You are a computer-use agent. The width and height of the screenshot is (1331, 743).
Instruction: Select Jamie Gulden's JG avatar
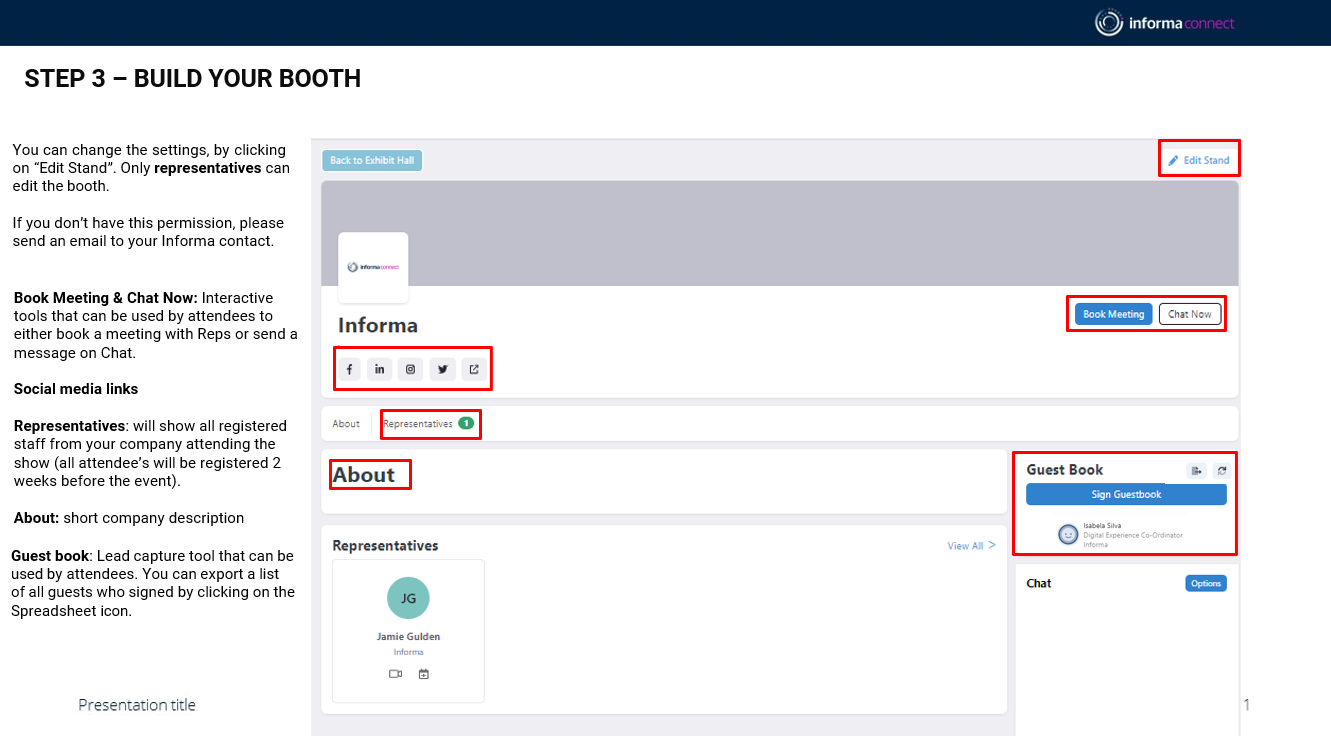408,598
